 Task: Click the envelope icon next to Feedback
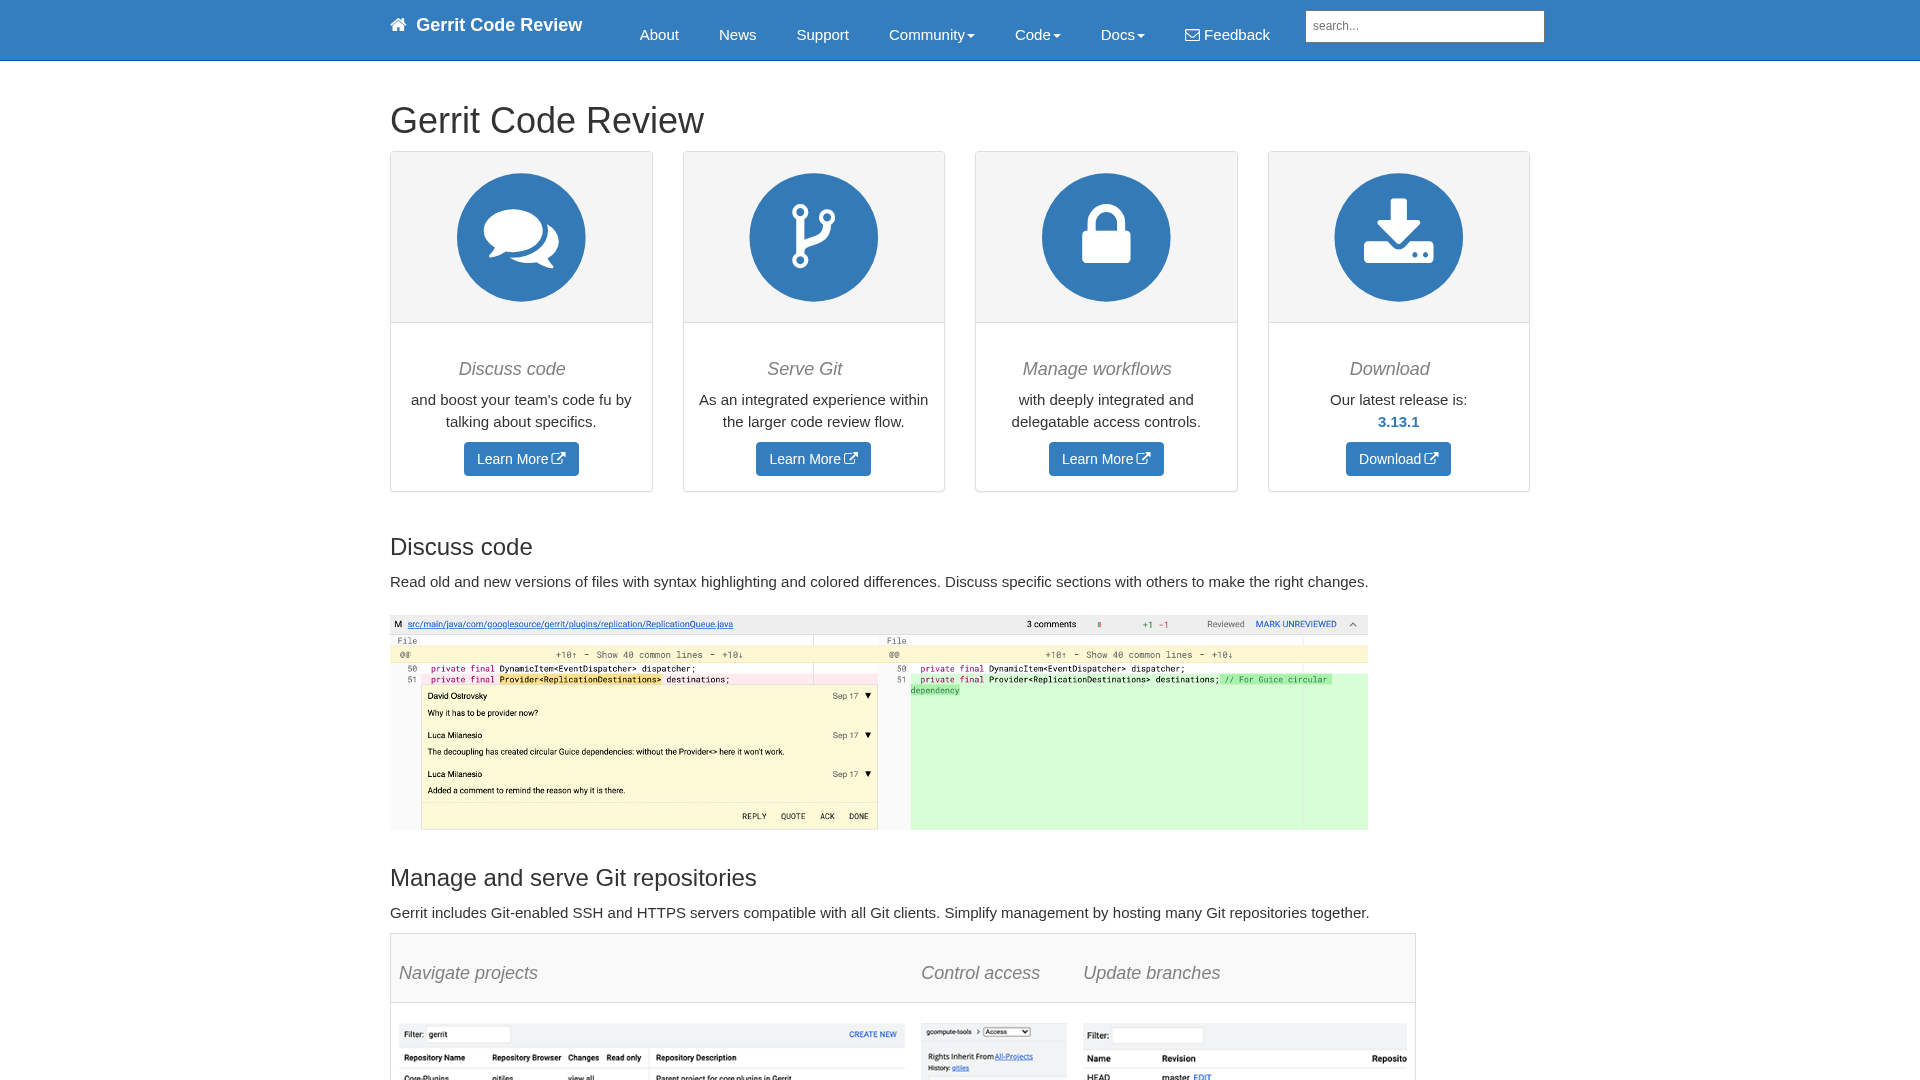(x=1192, y=34)
